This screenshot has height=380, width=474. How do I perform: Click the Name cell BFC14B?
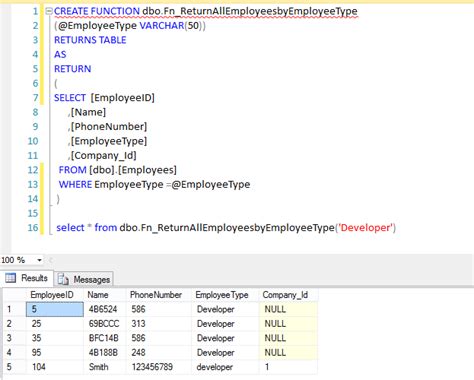click(105, 338)
